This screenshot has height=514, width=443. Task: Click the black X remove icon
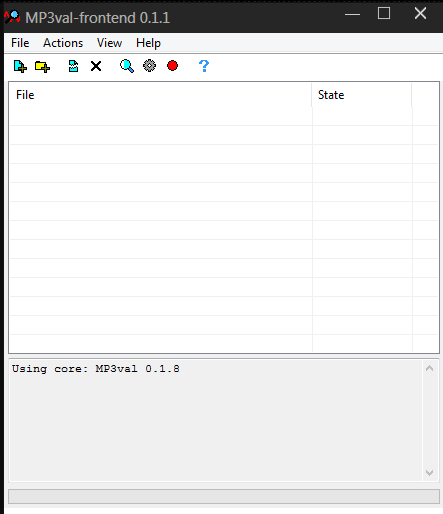pyautogui.click(x=96, y=66)
